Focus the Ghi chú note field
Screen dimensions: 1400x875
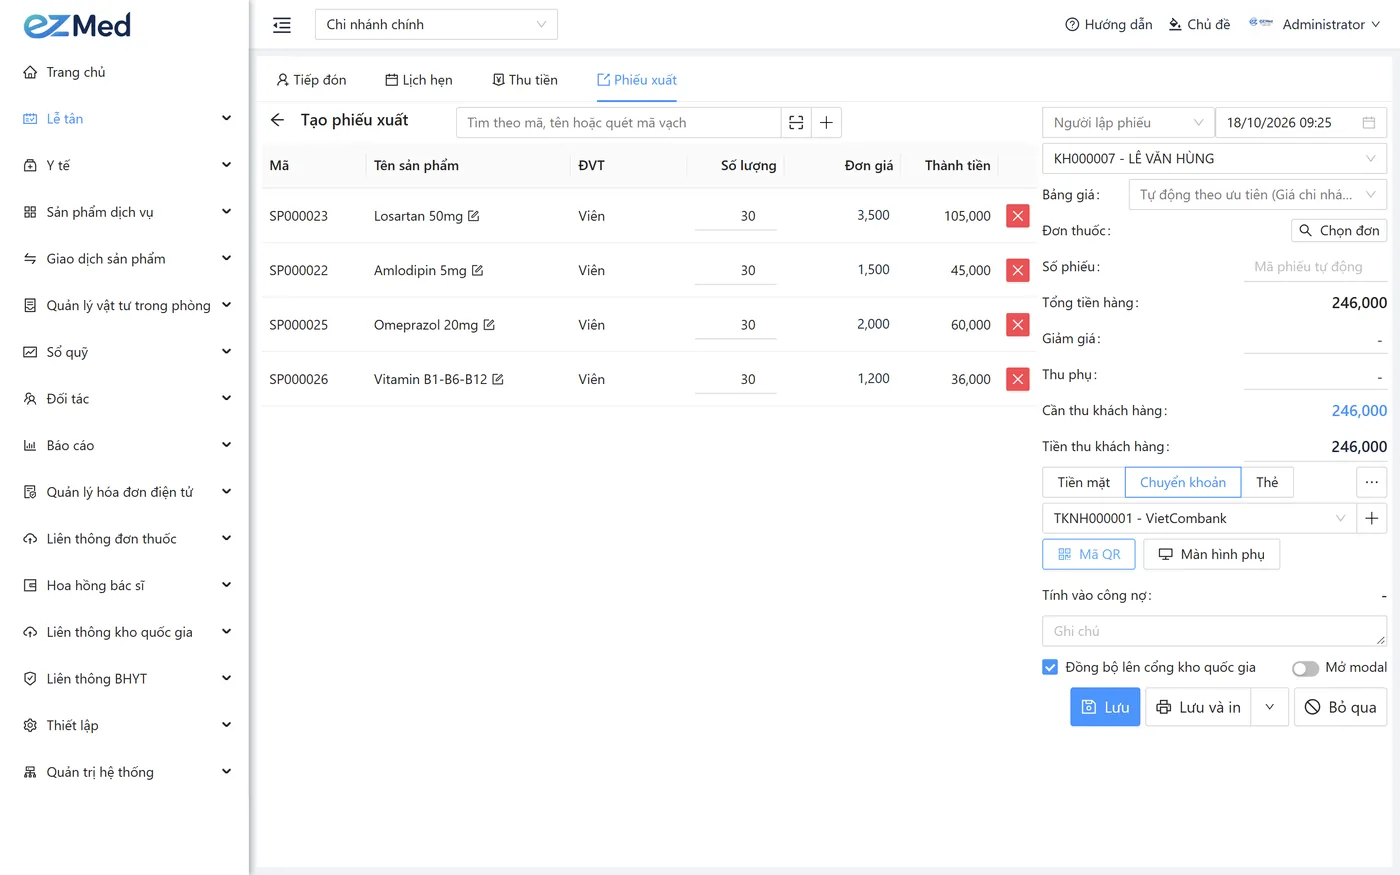[x=1214, y=631]
